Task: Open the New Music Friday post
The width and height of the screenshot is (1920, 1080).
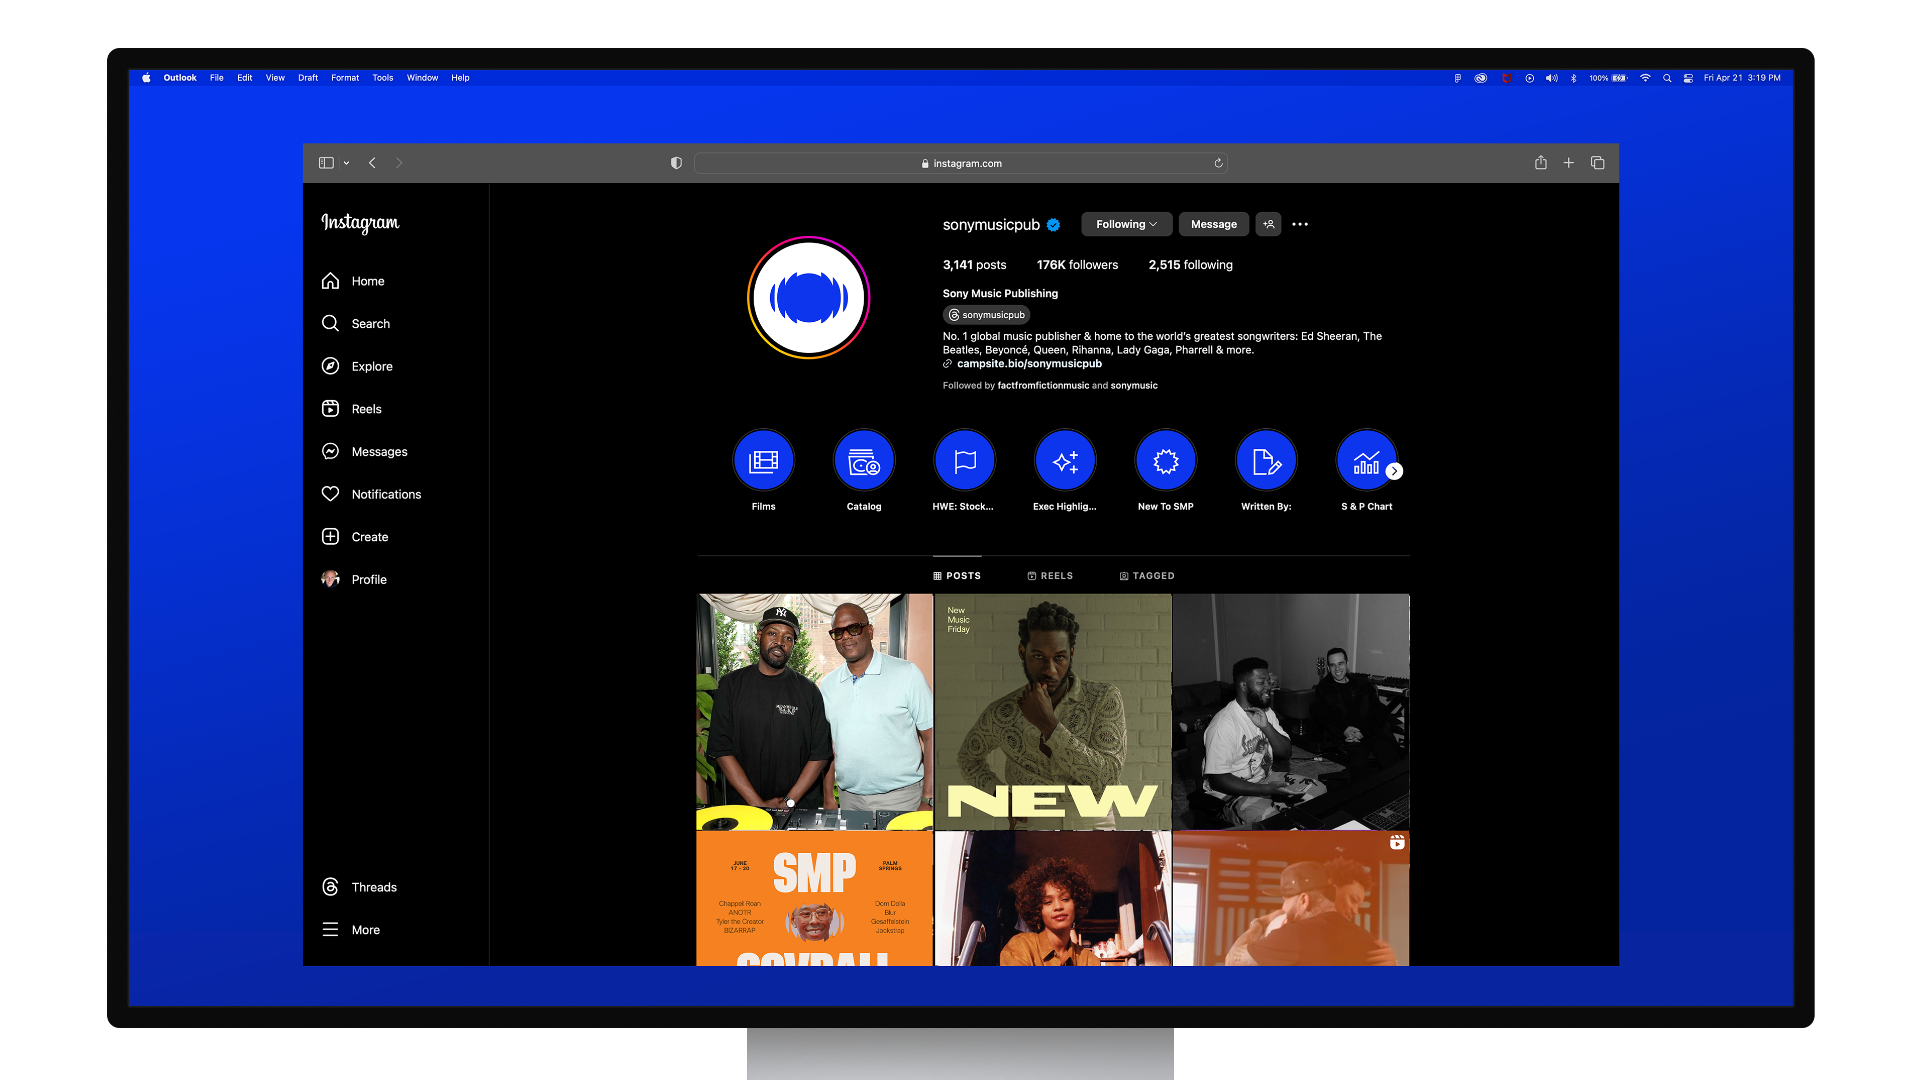Action: click(x=1053, y=712)
